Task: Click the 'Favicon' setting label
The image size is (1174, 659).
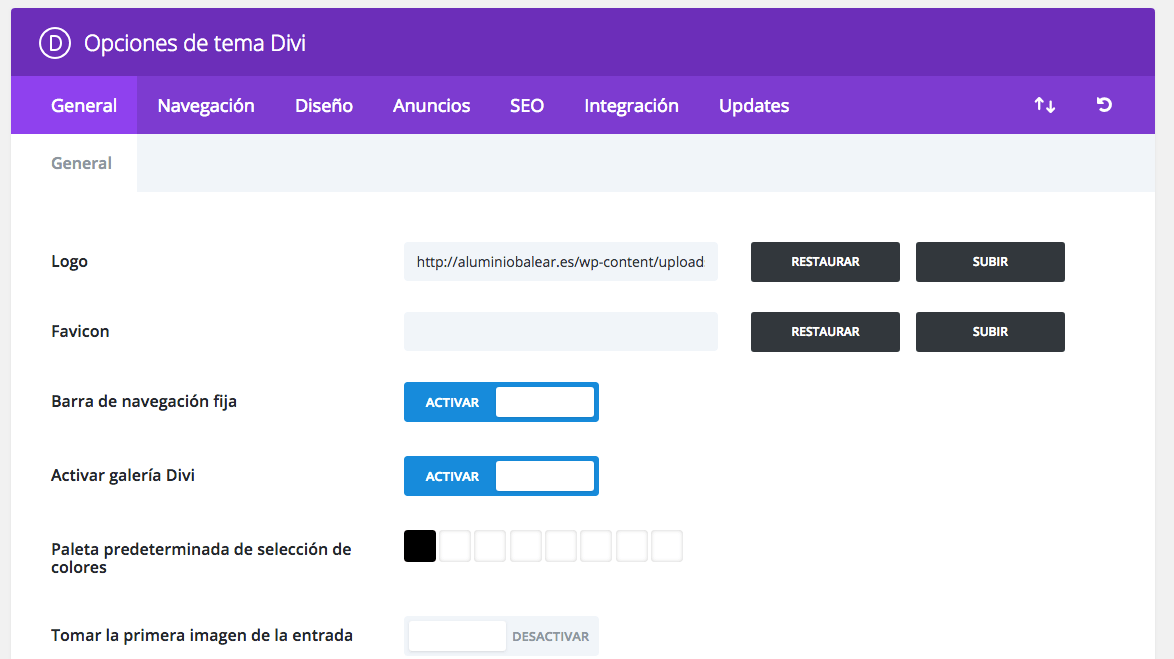Action: pos(80,331)
